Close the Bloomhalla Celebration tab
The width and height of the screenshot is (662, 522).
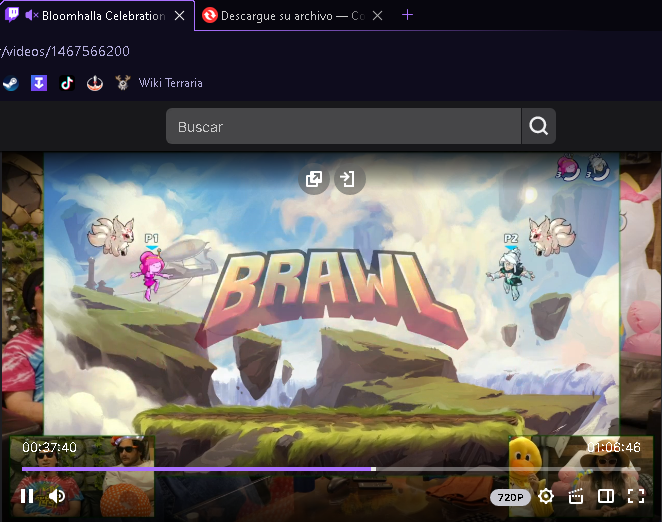[x=179, y=16]
